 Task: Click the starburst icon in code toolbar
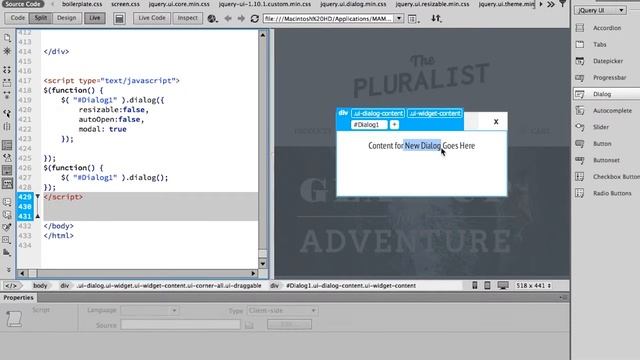coord(7,51)
